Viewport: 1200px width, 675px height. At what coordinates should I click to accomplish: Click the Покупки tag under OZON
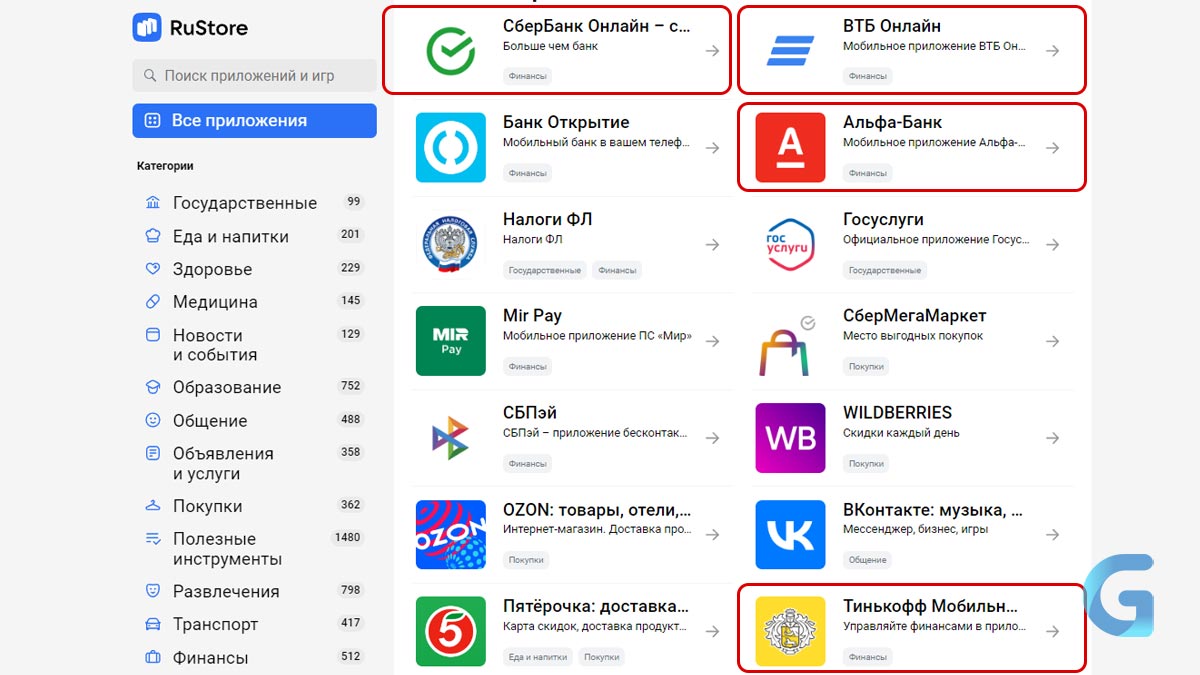point(526,560)
